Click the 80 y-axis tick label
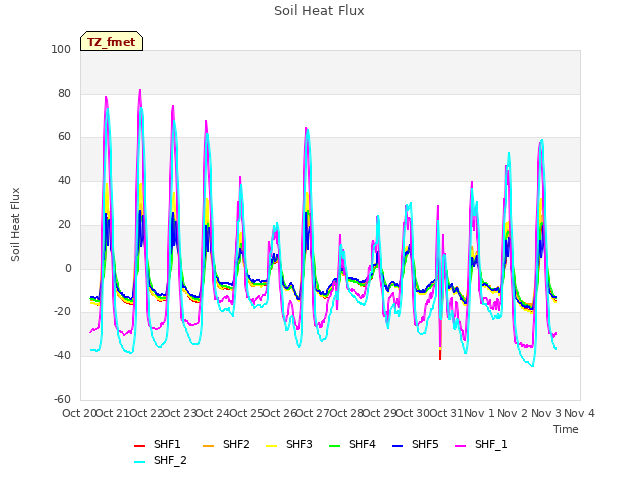This screenshot has height=480, width=640. (64, 93)
